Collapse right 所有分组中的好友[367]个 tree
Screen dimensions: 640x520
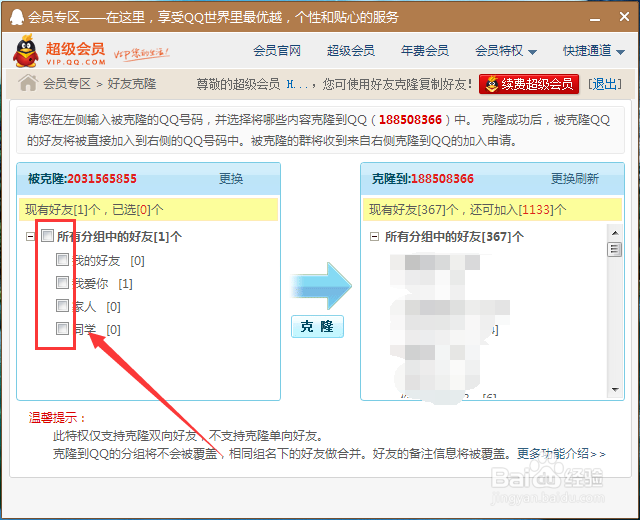click(x=374, y=236)
